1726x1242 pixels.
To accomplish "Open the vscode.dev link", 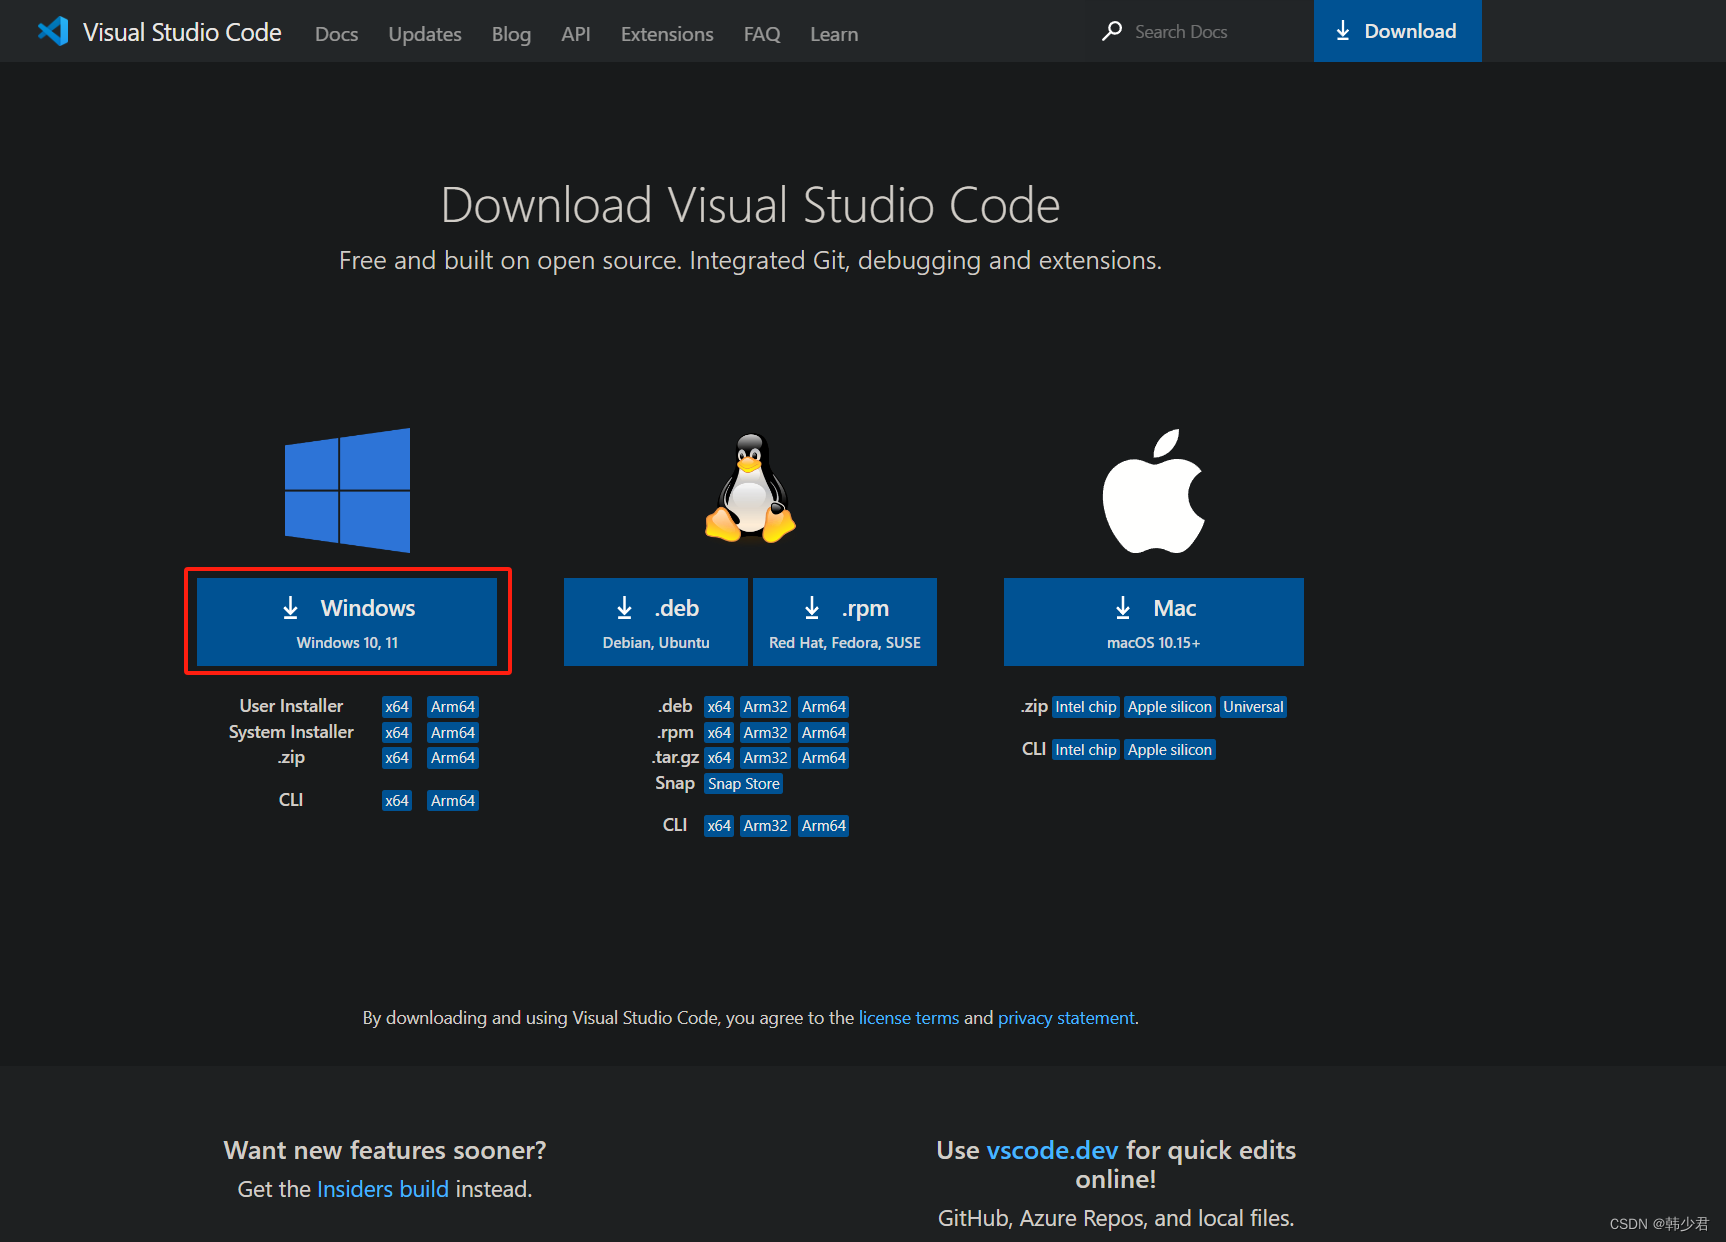I will (1052, 1151).
